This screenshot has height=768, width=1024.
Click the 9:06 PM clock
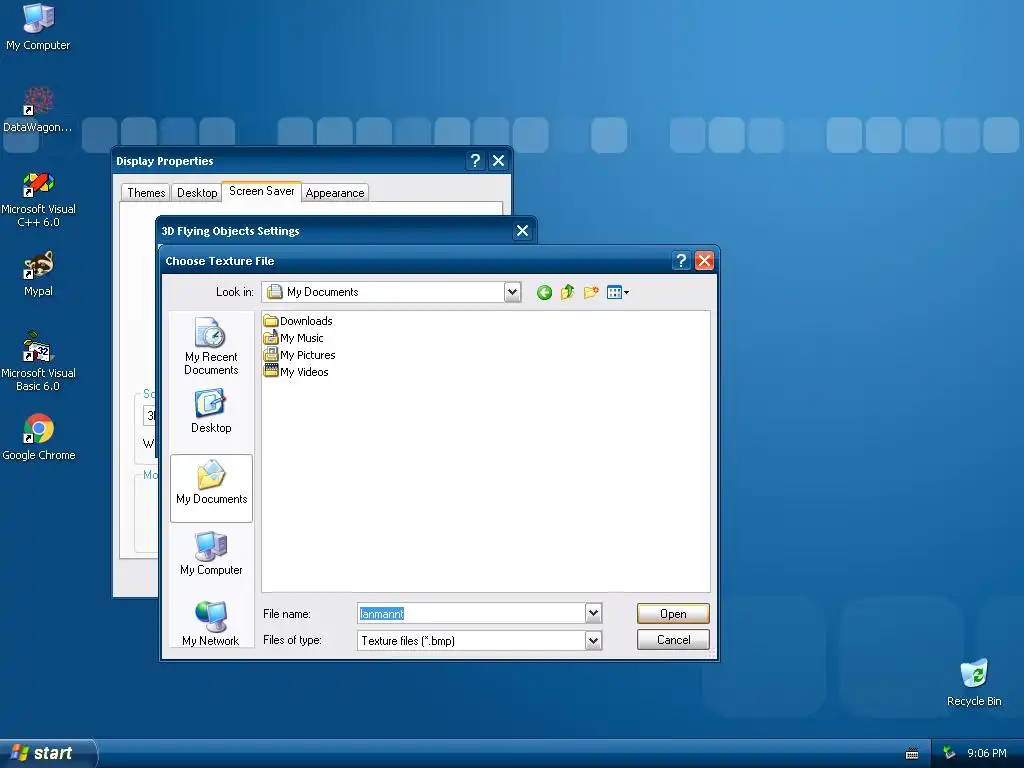(987, 753)
